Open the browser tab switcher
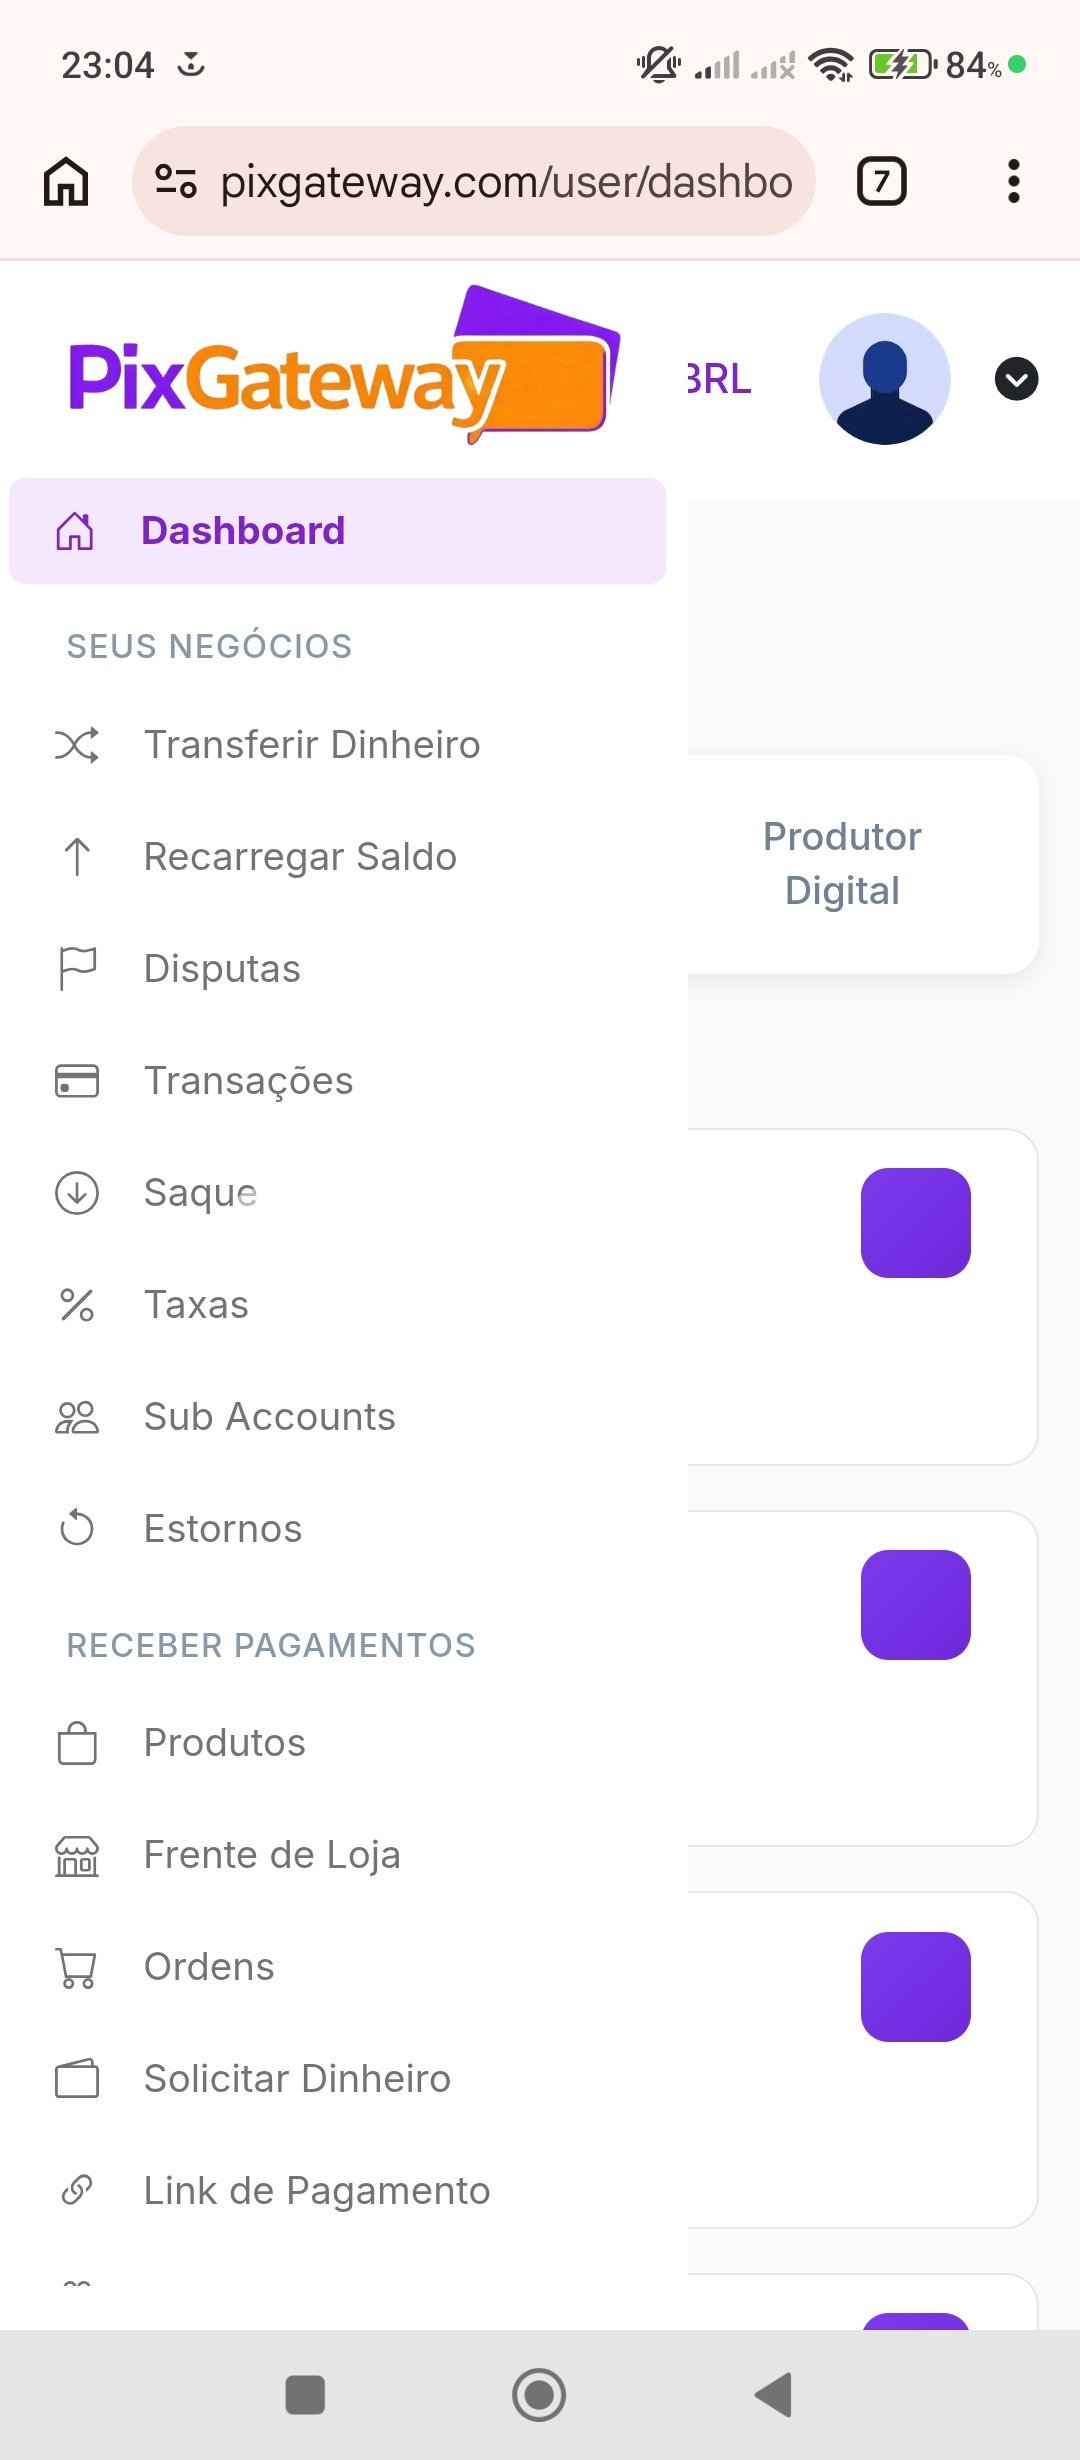Image resolution: width=1080 pixels, height=2460 pixels. 881,181
